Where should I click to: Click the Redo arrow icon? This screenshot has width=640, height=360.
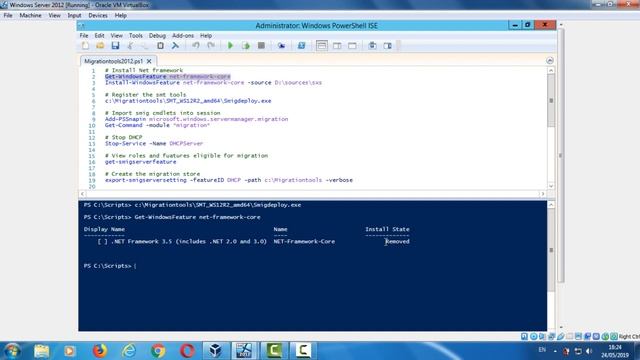211,46
